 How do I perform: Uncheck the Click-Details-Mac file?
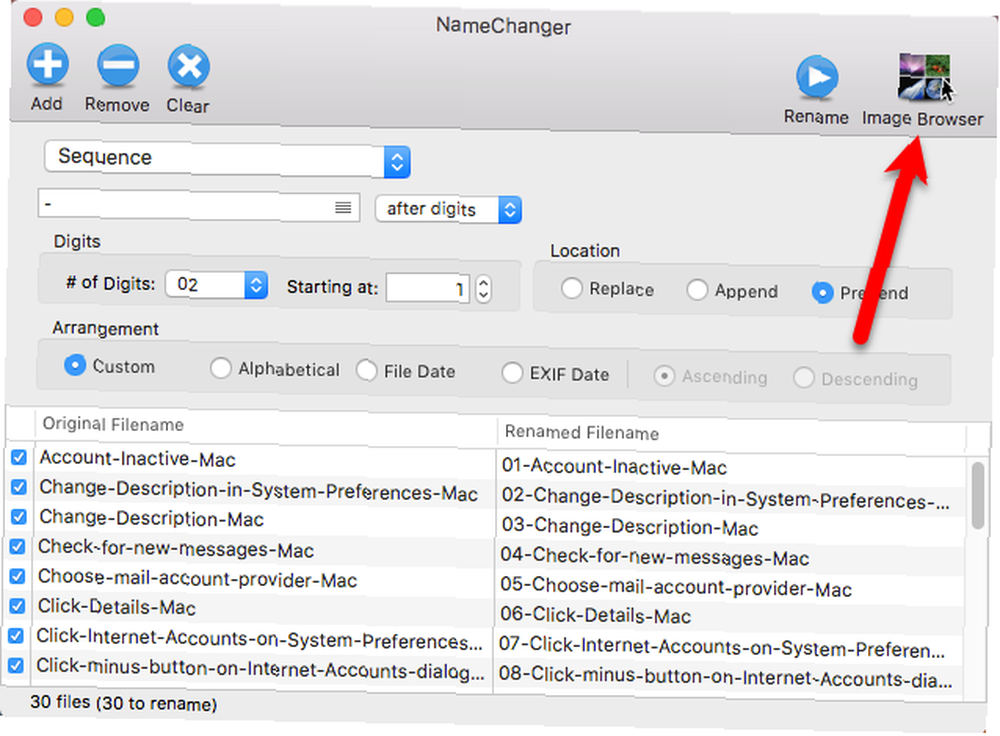pyautogui.click(x=17, y=606)
